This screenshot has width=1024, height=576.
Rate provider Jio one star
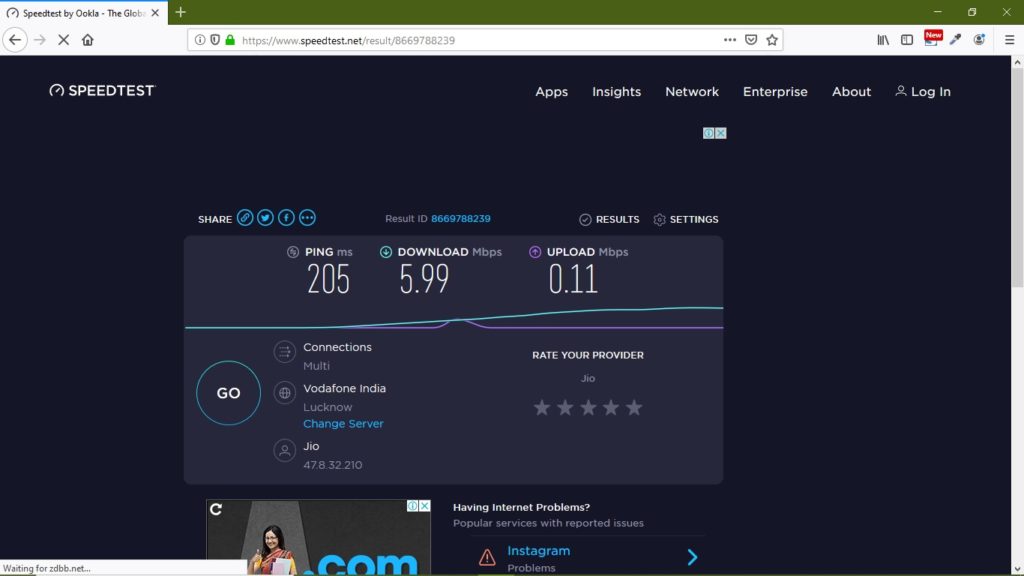point(541,408)
